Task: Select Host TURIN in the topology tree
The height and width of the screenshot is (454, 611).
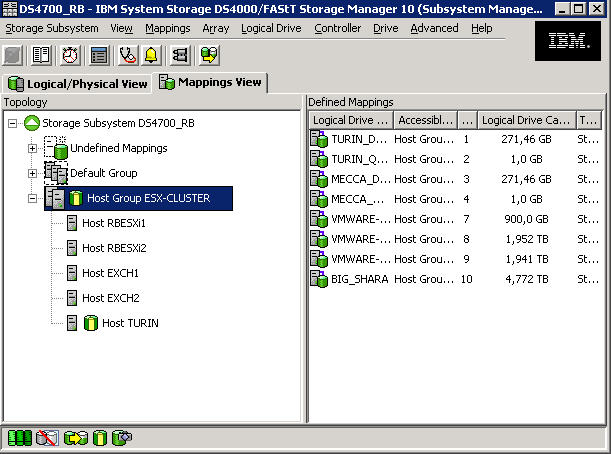Action: pos(129,323)
